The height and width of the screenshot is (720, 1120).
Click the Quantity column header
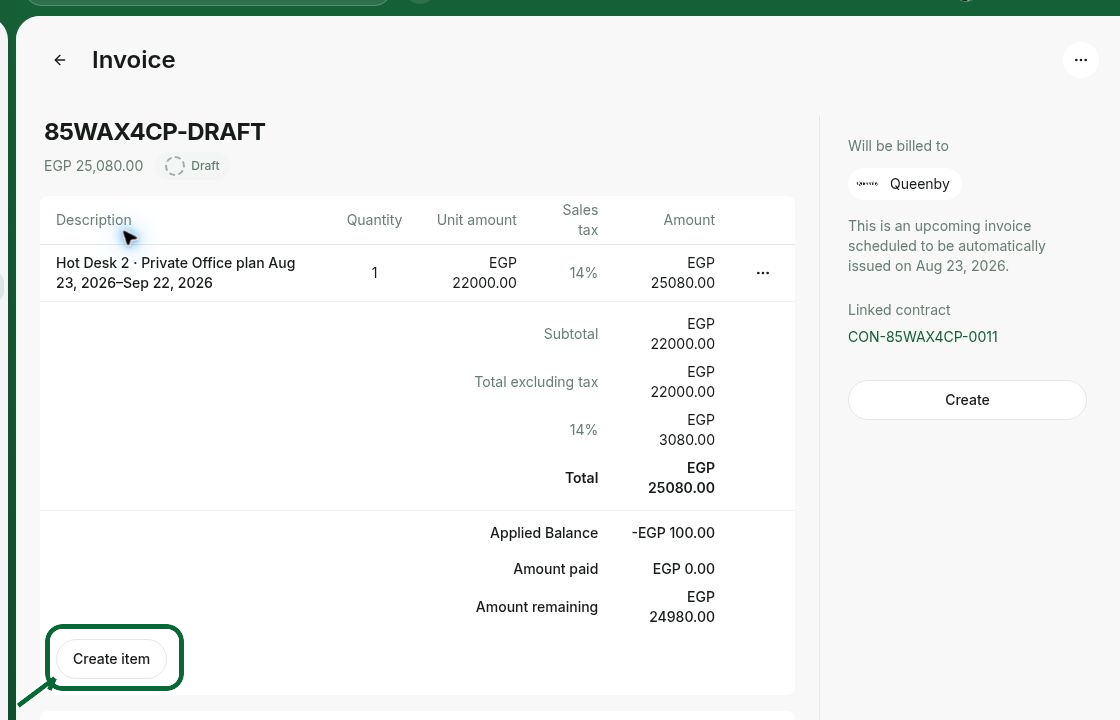click(x=374, y=220)
